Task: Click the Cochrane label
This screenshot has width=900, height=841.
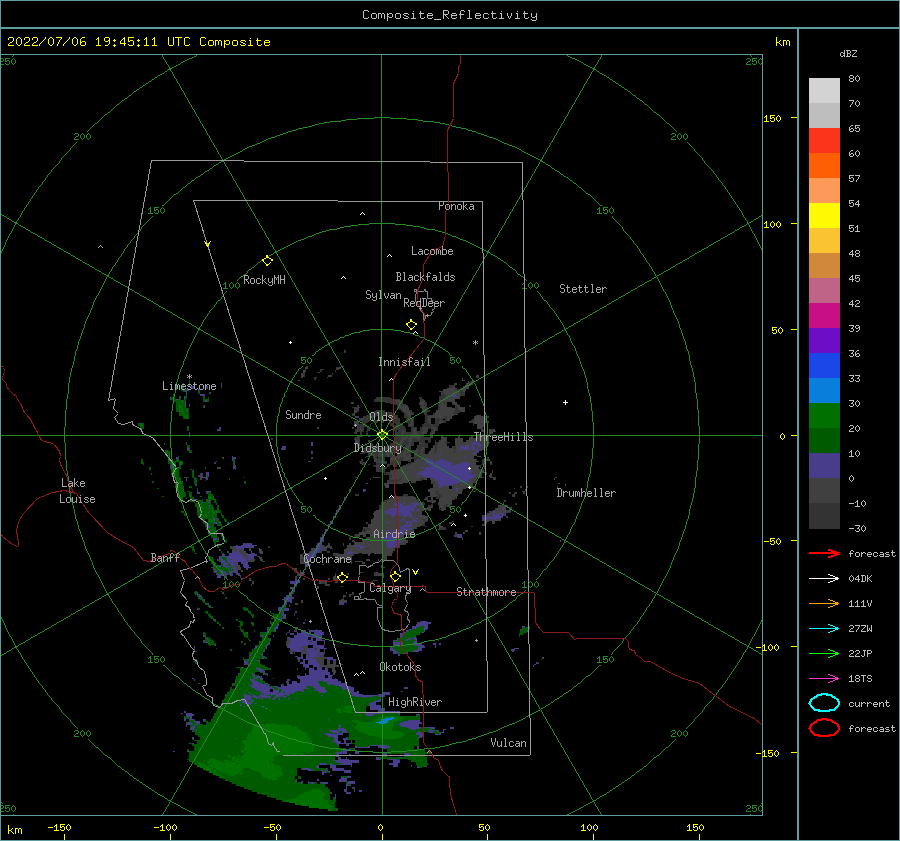Action: pos(327,559)
